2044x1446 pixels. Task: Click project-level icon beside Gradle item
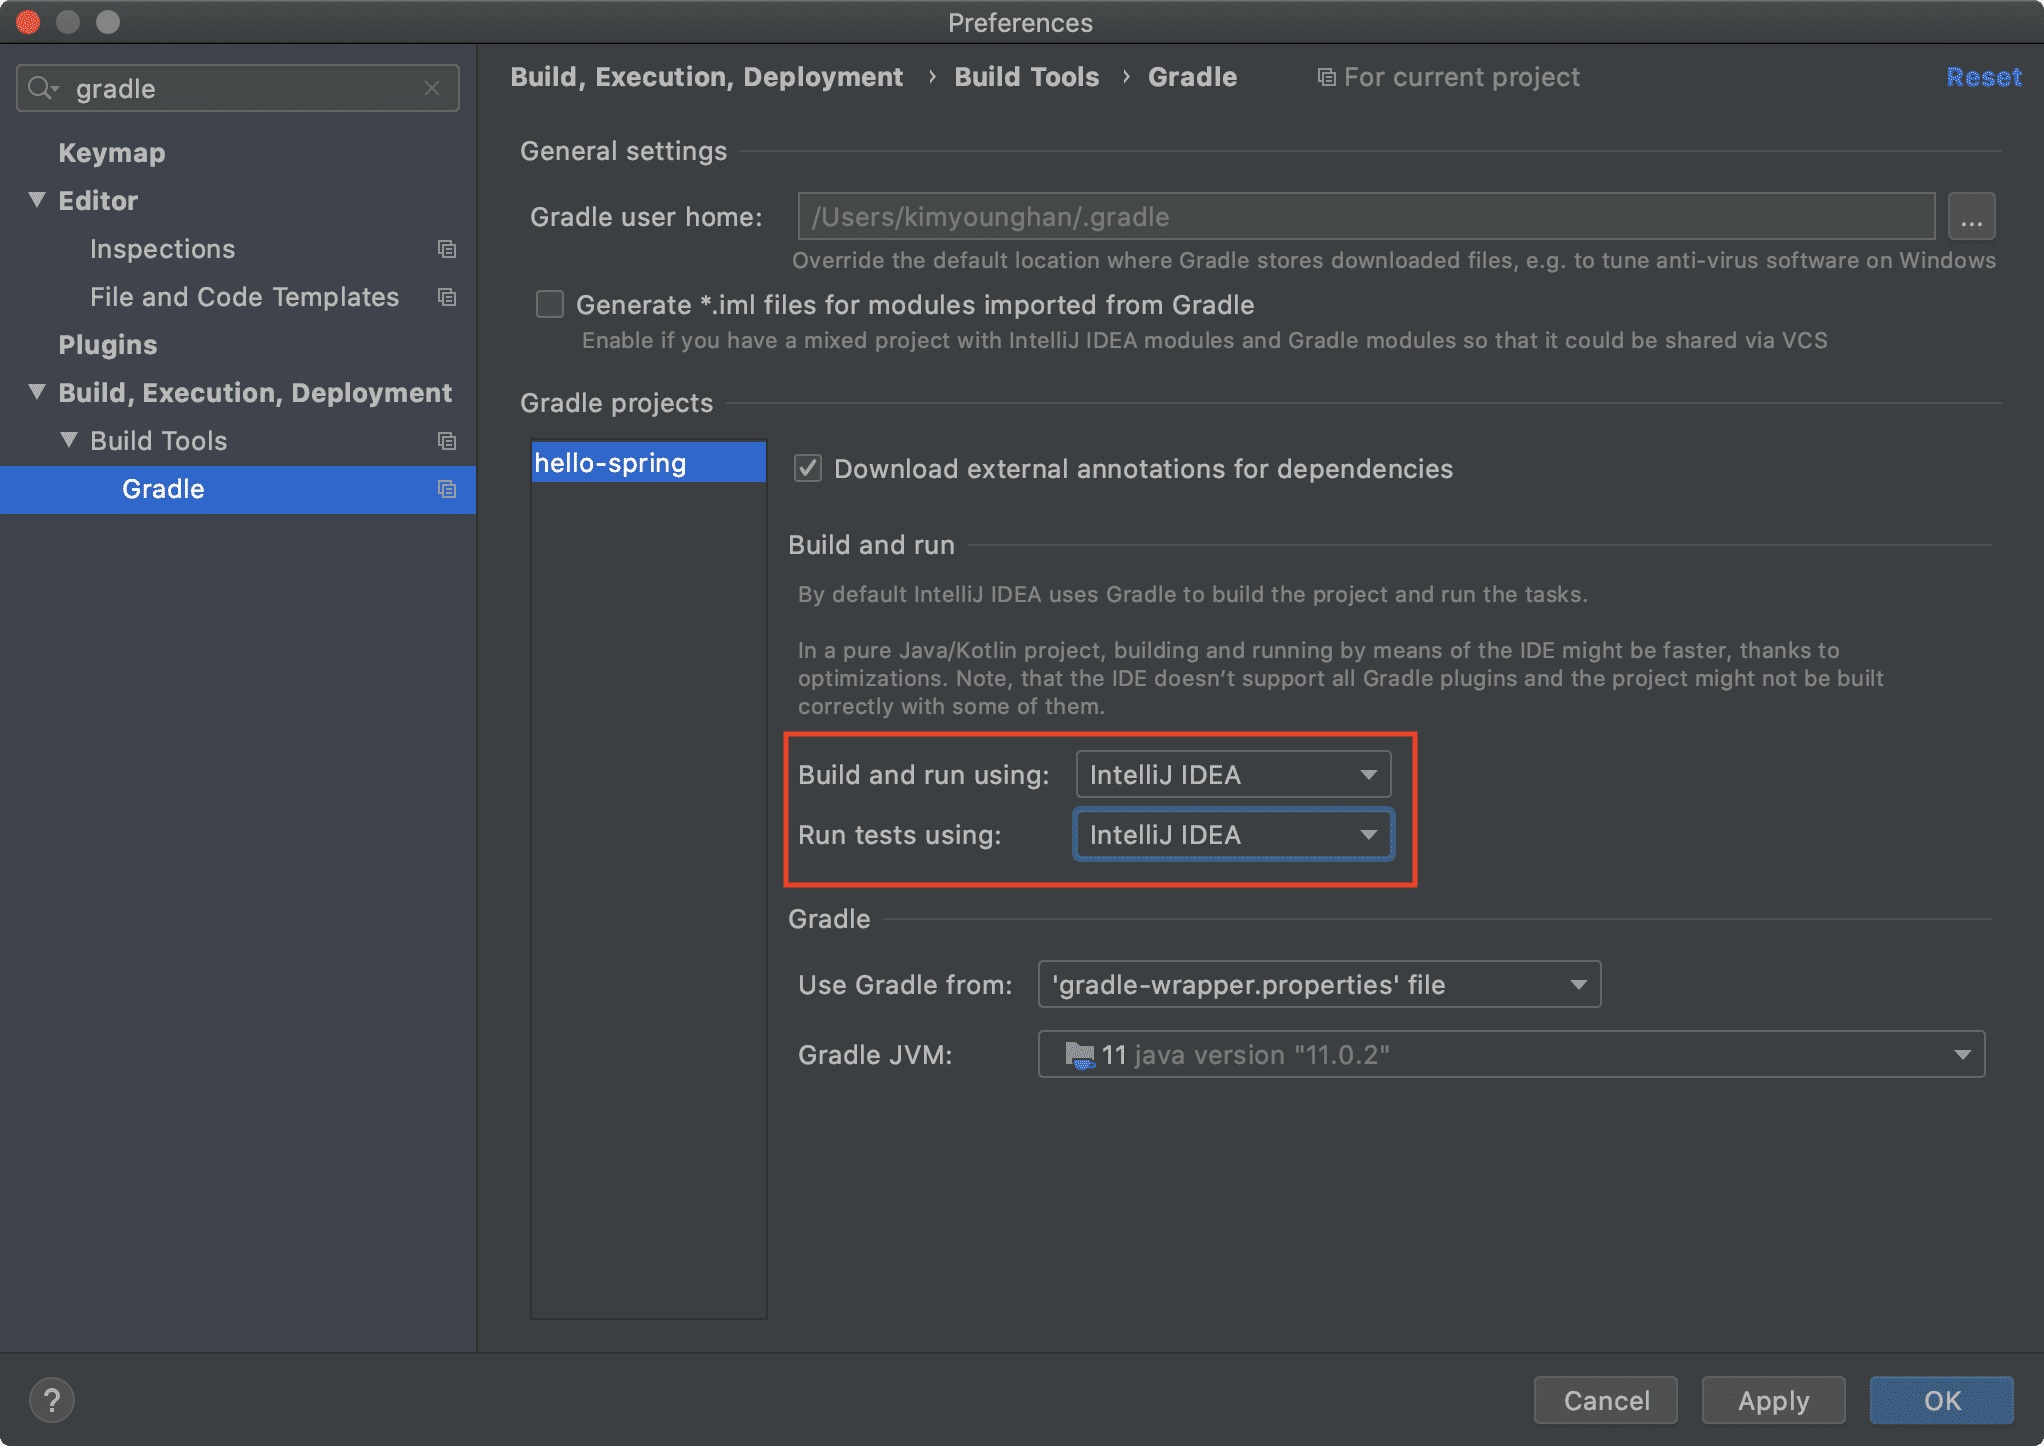(x=447, y=489)
